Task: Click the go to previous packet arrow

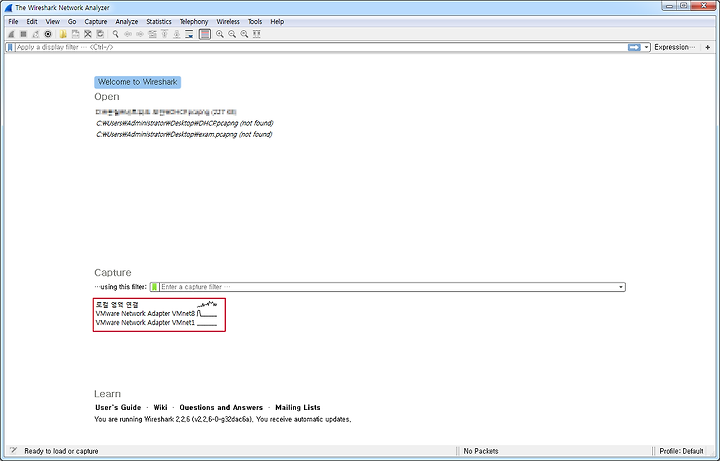Action: tap(128, 34)
